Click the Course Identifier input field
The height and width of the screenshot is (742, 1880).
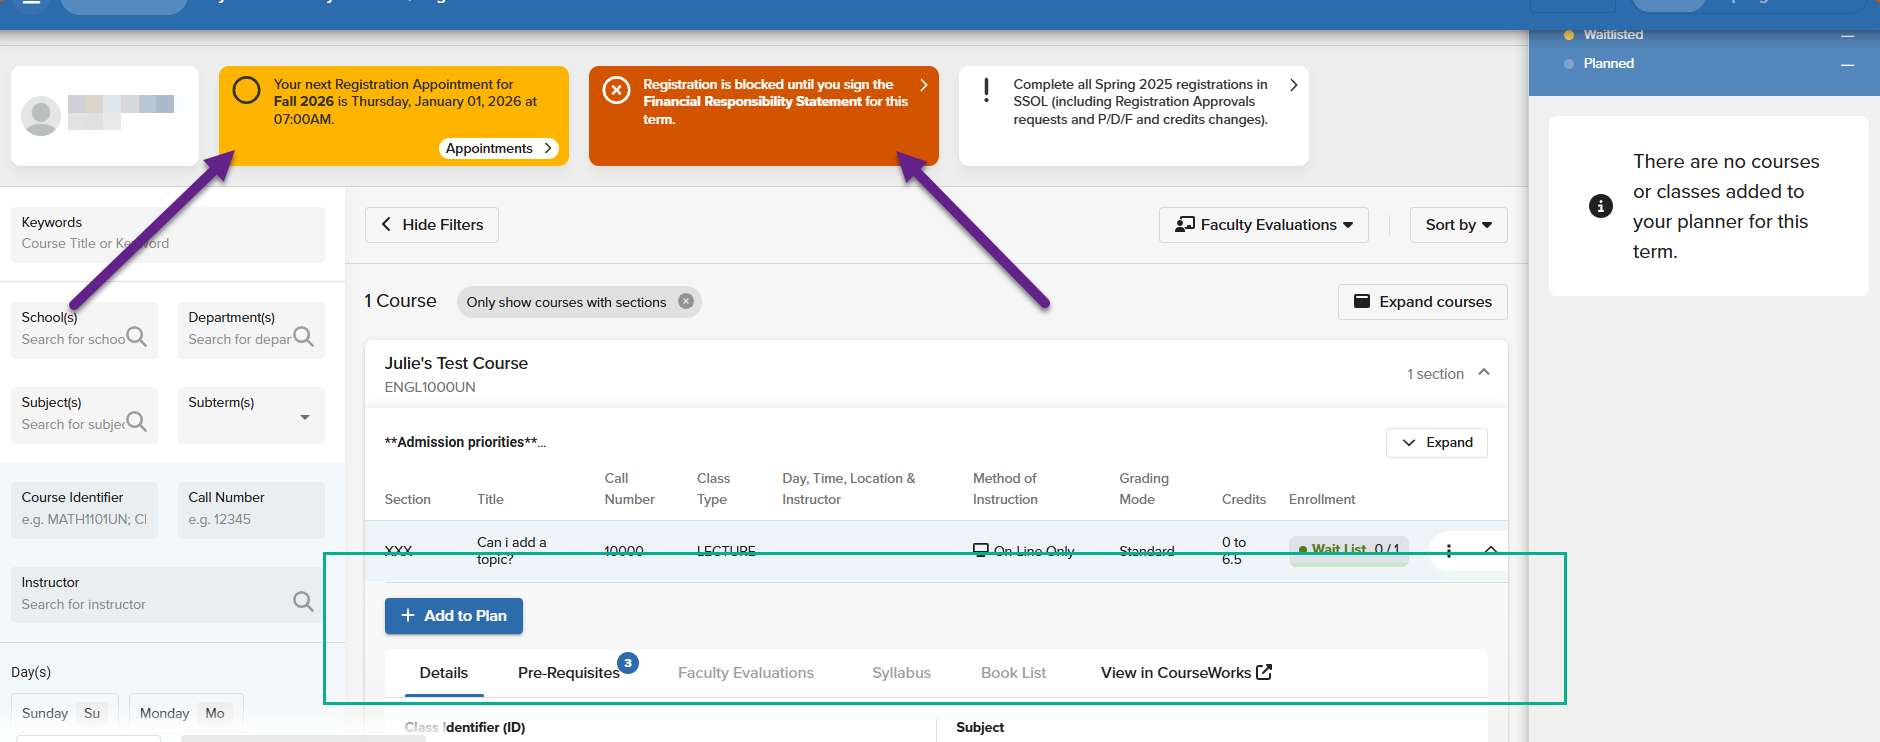coord(84,519)
